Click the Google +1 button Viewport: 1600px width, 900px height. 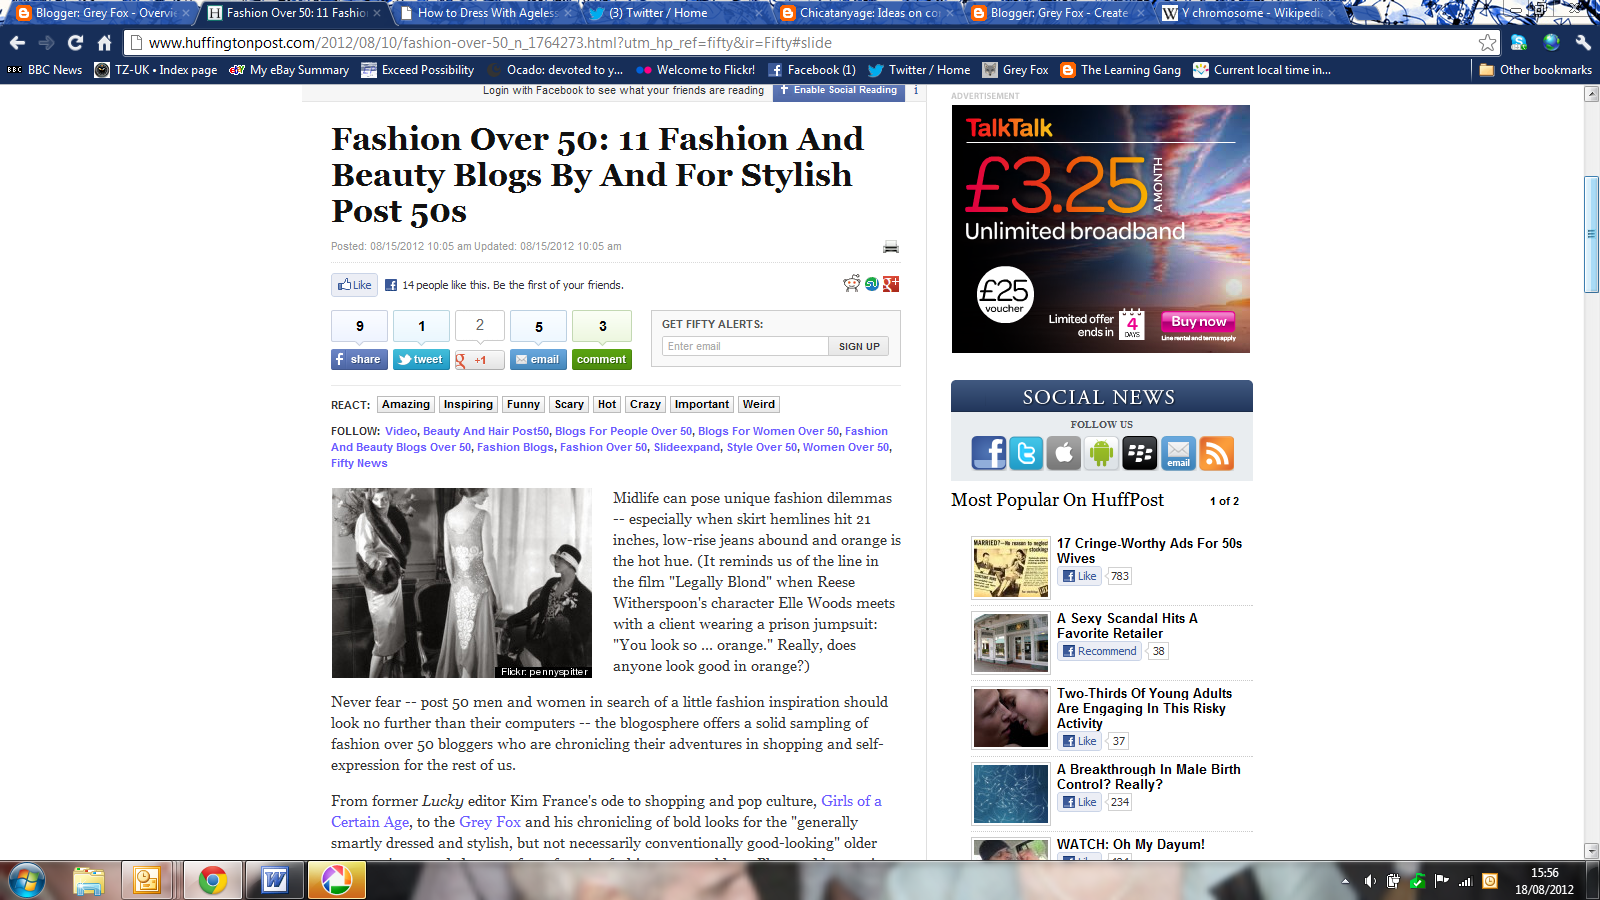coord(480,360)
